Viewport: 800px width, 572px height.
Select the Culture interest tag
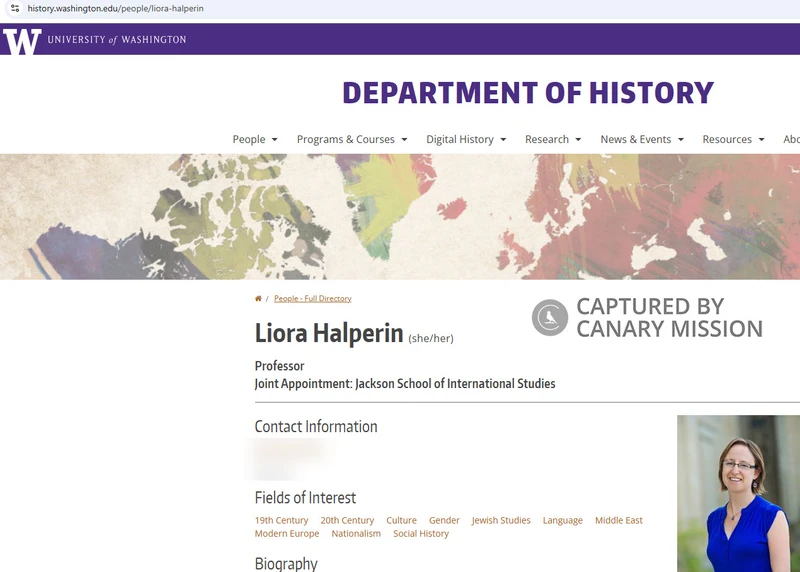point(401,520)
